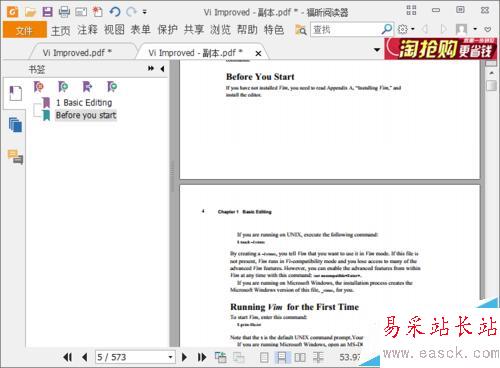Switch to continuous facing view mode

tap(318, 357)
